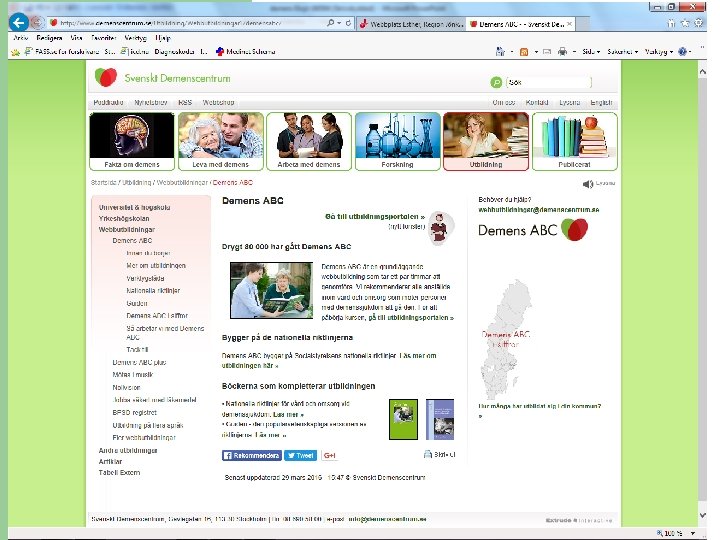Click the Twitter Tweet button
Viewport: 720px width, 540px height.
300,456
